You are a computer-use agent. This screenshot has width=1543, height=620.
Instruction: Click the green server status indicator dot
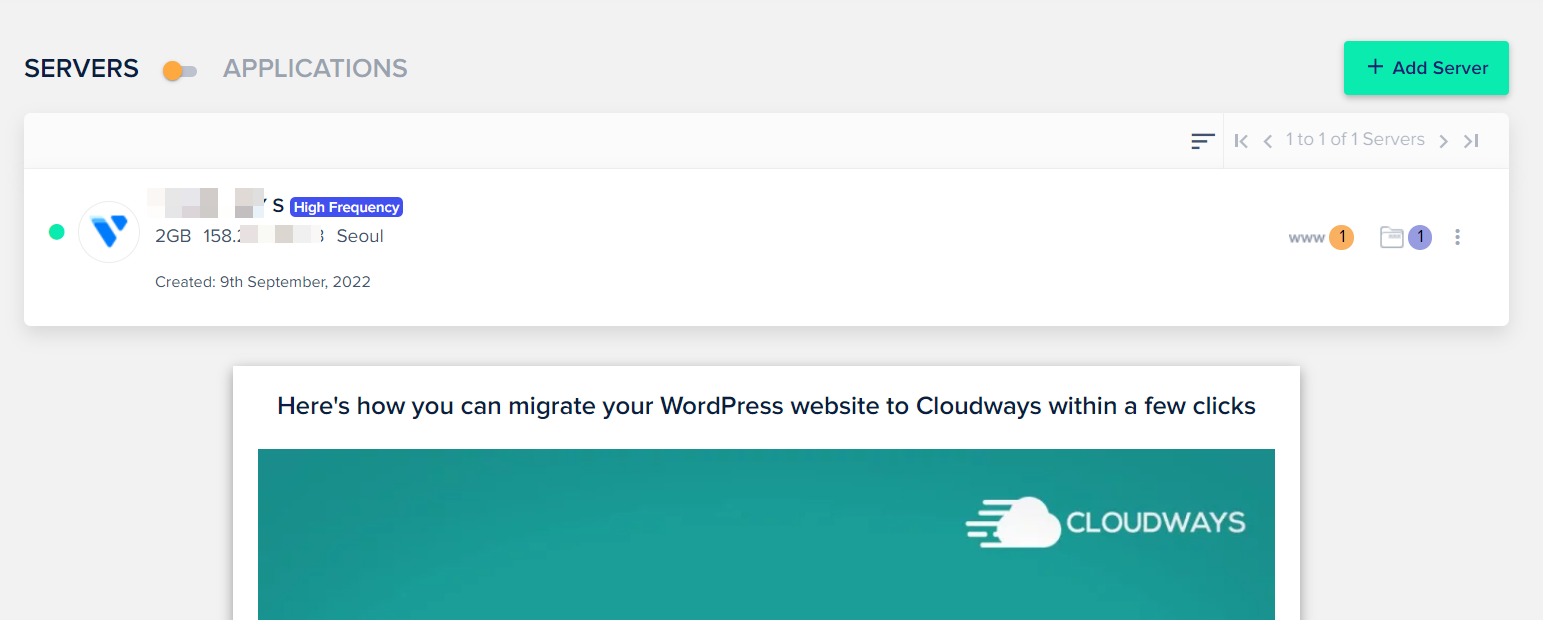coord(57,231)
